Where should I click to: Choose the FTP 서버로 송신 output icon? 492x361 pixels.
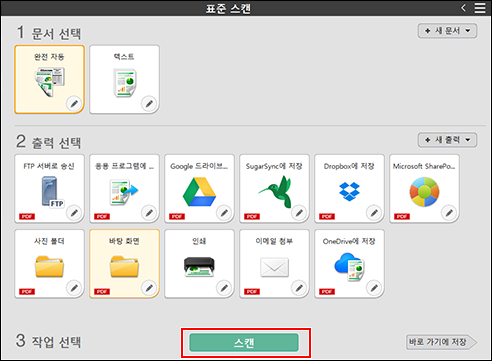53,193
